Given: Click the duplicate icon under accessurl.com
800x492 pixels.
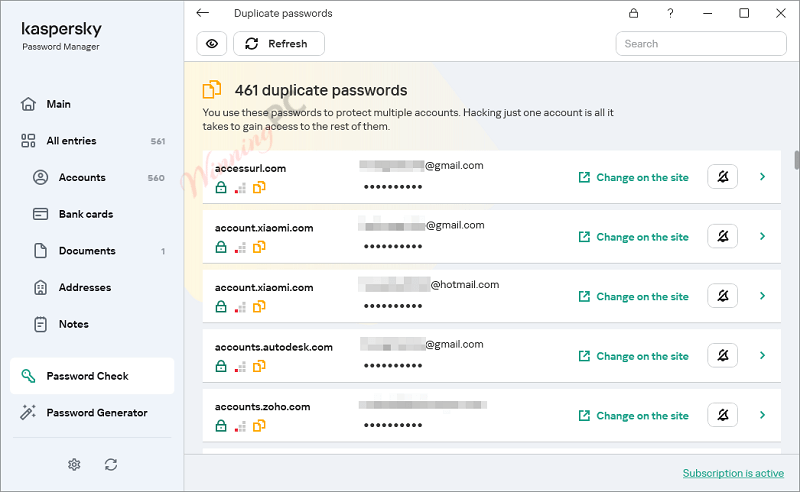Looking at the screenshot, I should click(x=259, y=188).
